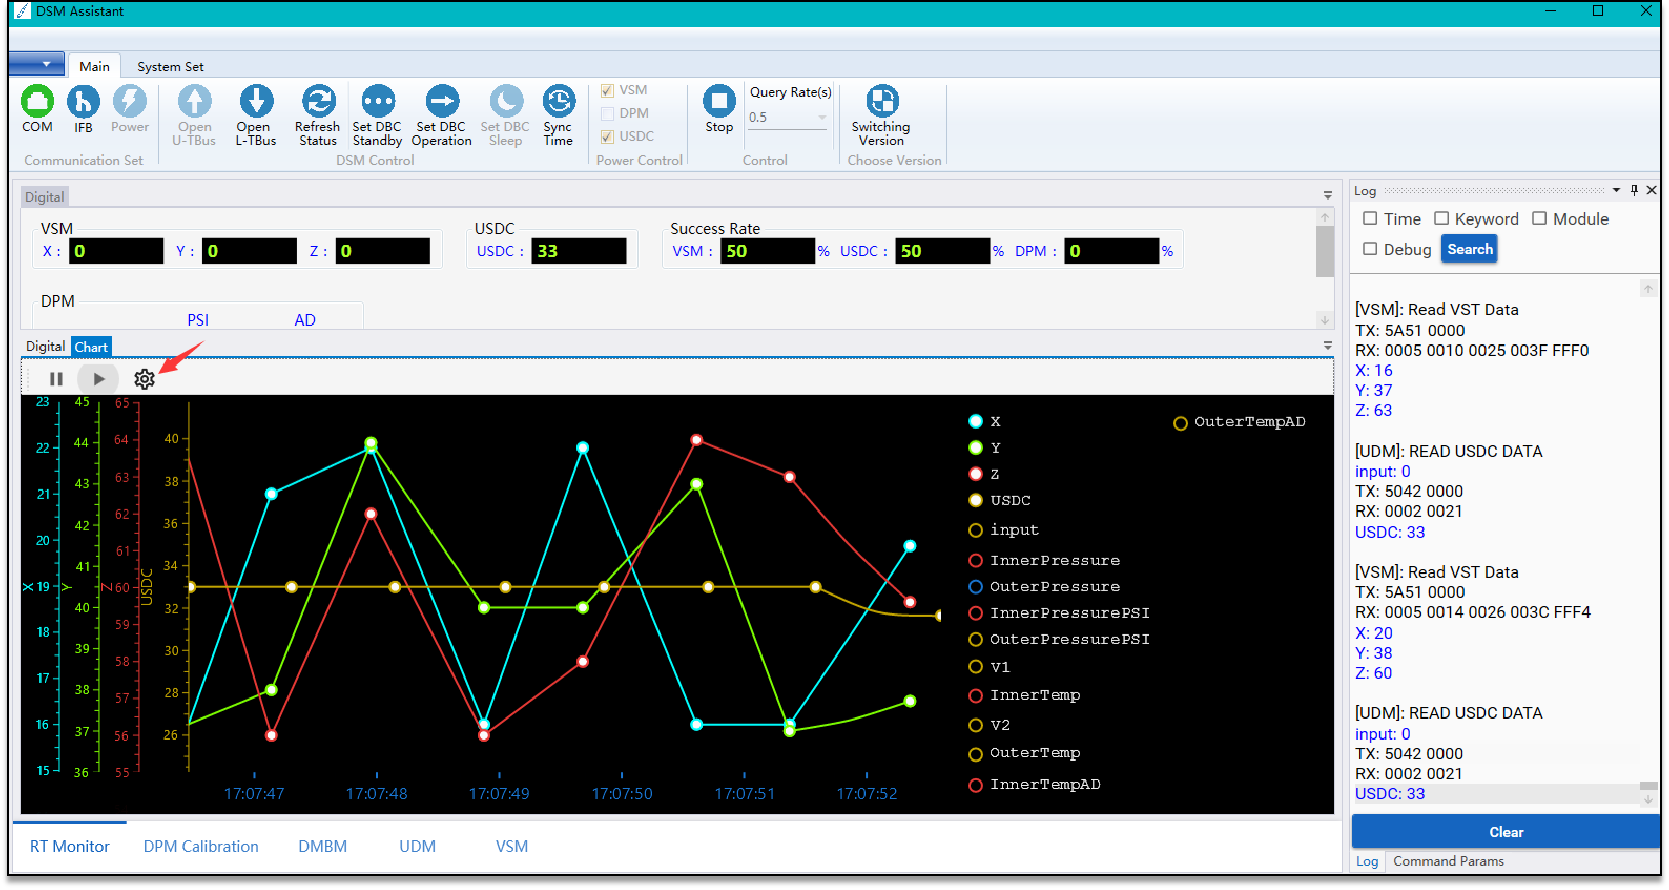The width and height of the screenshot is (1669, 890).
Task: Switch to the Main ribbon tab
Action: pos(94,66)
